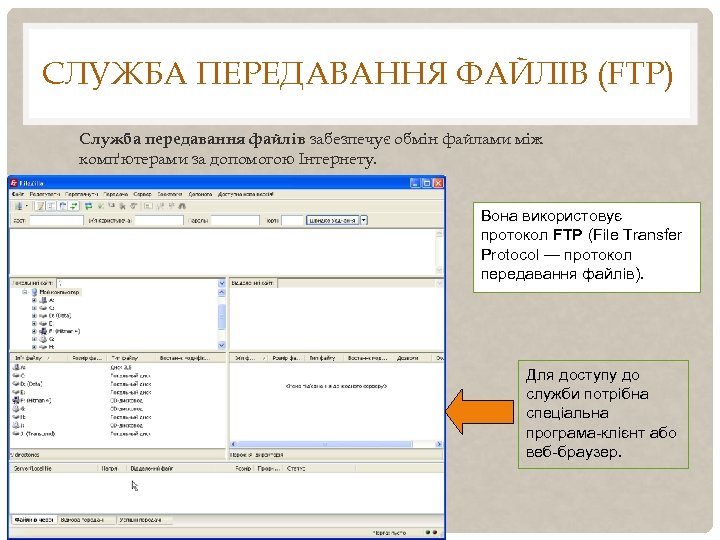Click the binoculars file search toolbar icon
This screenshot has height=540, width=720.
[x=182, y=206]
